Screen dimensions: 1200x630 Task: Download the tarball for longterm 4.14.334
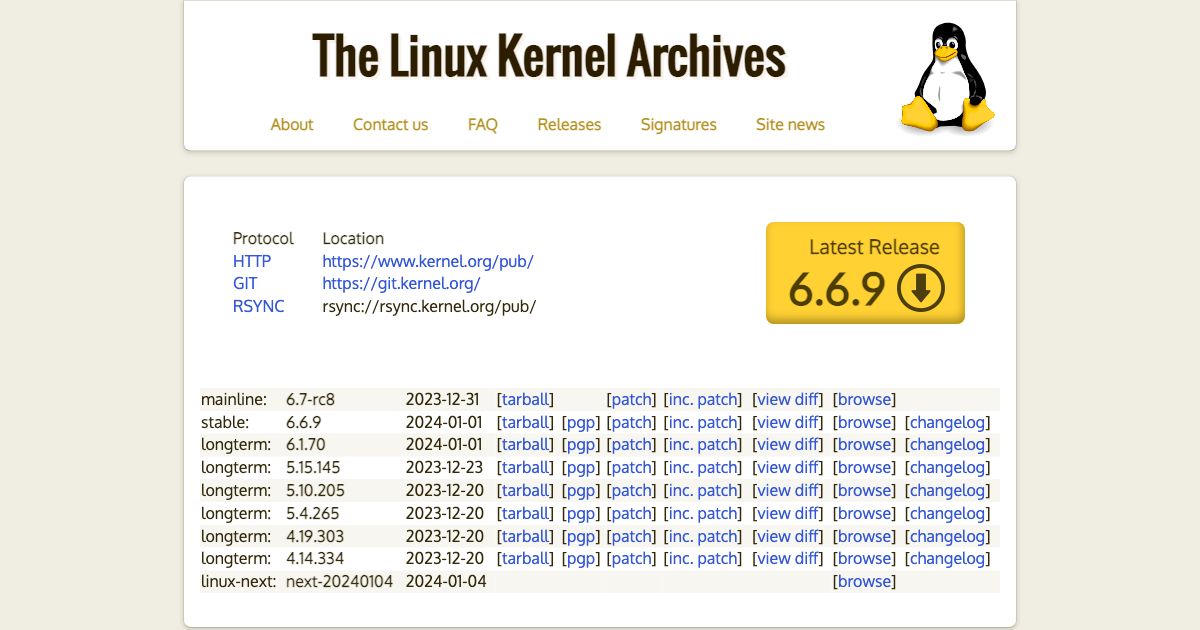(x=526, y=558)
